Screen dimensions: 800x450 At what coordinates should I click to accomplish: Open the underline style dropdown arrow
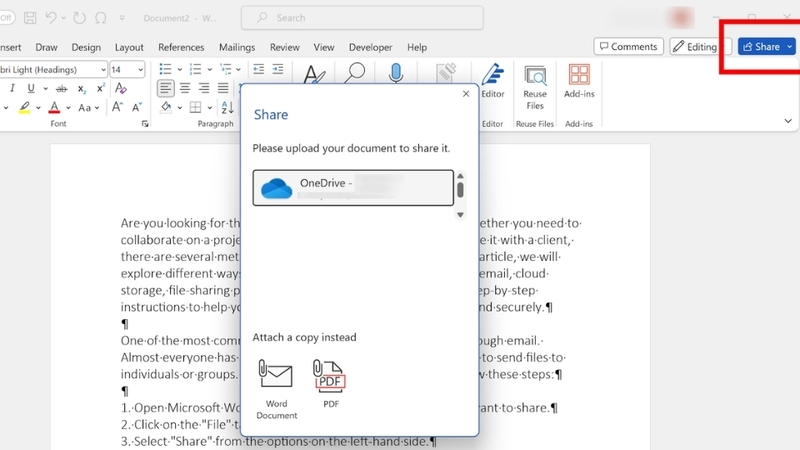coord(45,88)
